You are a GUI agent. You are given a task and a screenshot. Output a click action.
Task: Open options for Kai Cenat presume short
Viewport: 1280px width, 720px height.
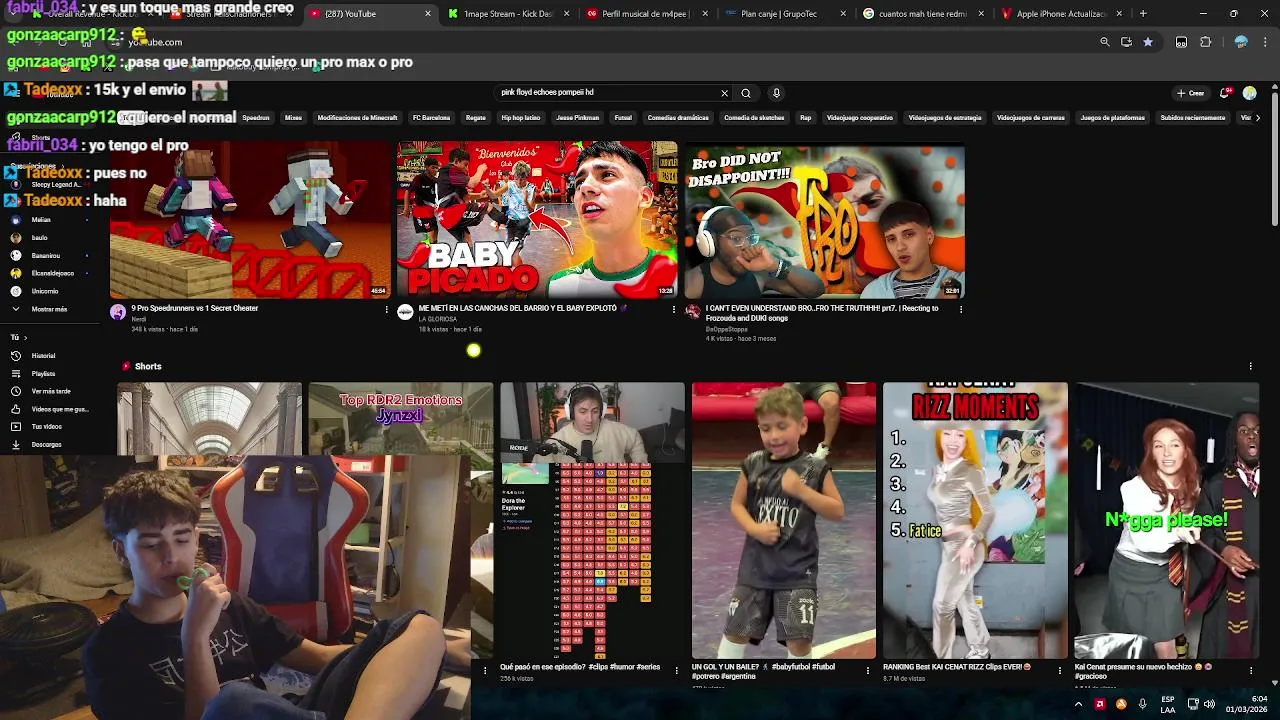pyautogui.click(x=1250, y=670)
